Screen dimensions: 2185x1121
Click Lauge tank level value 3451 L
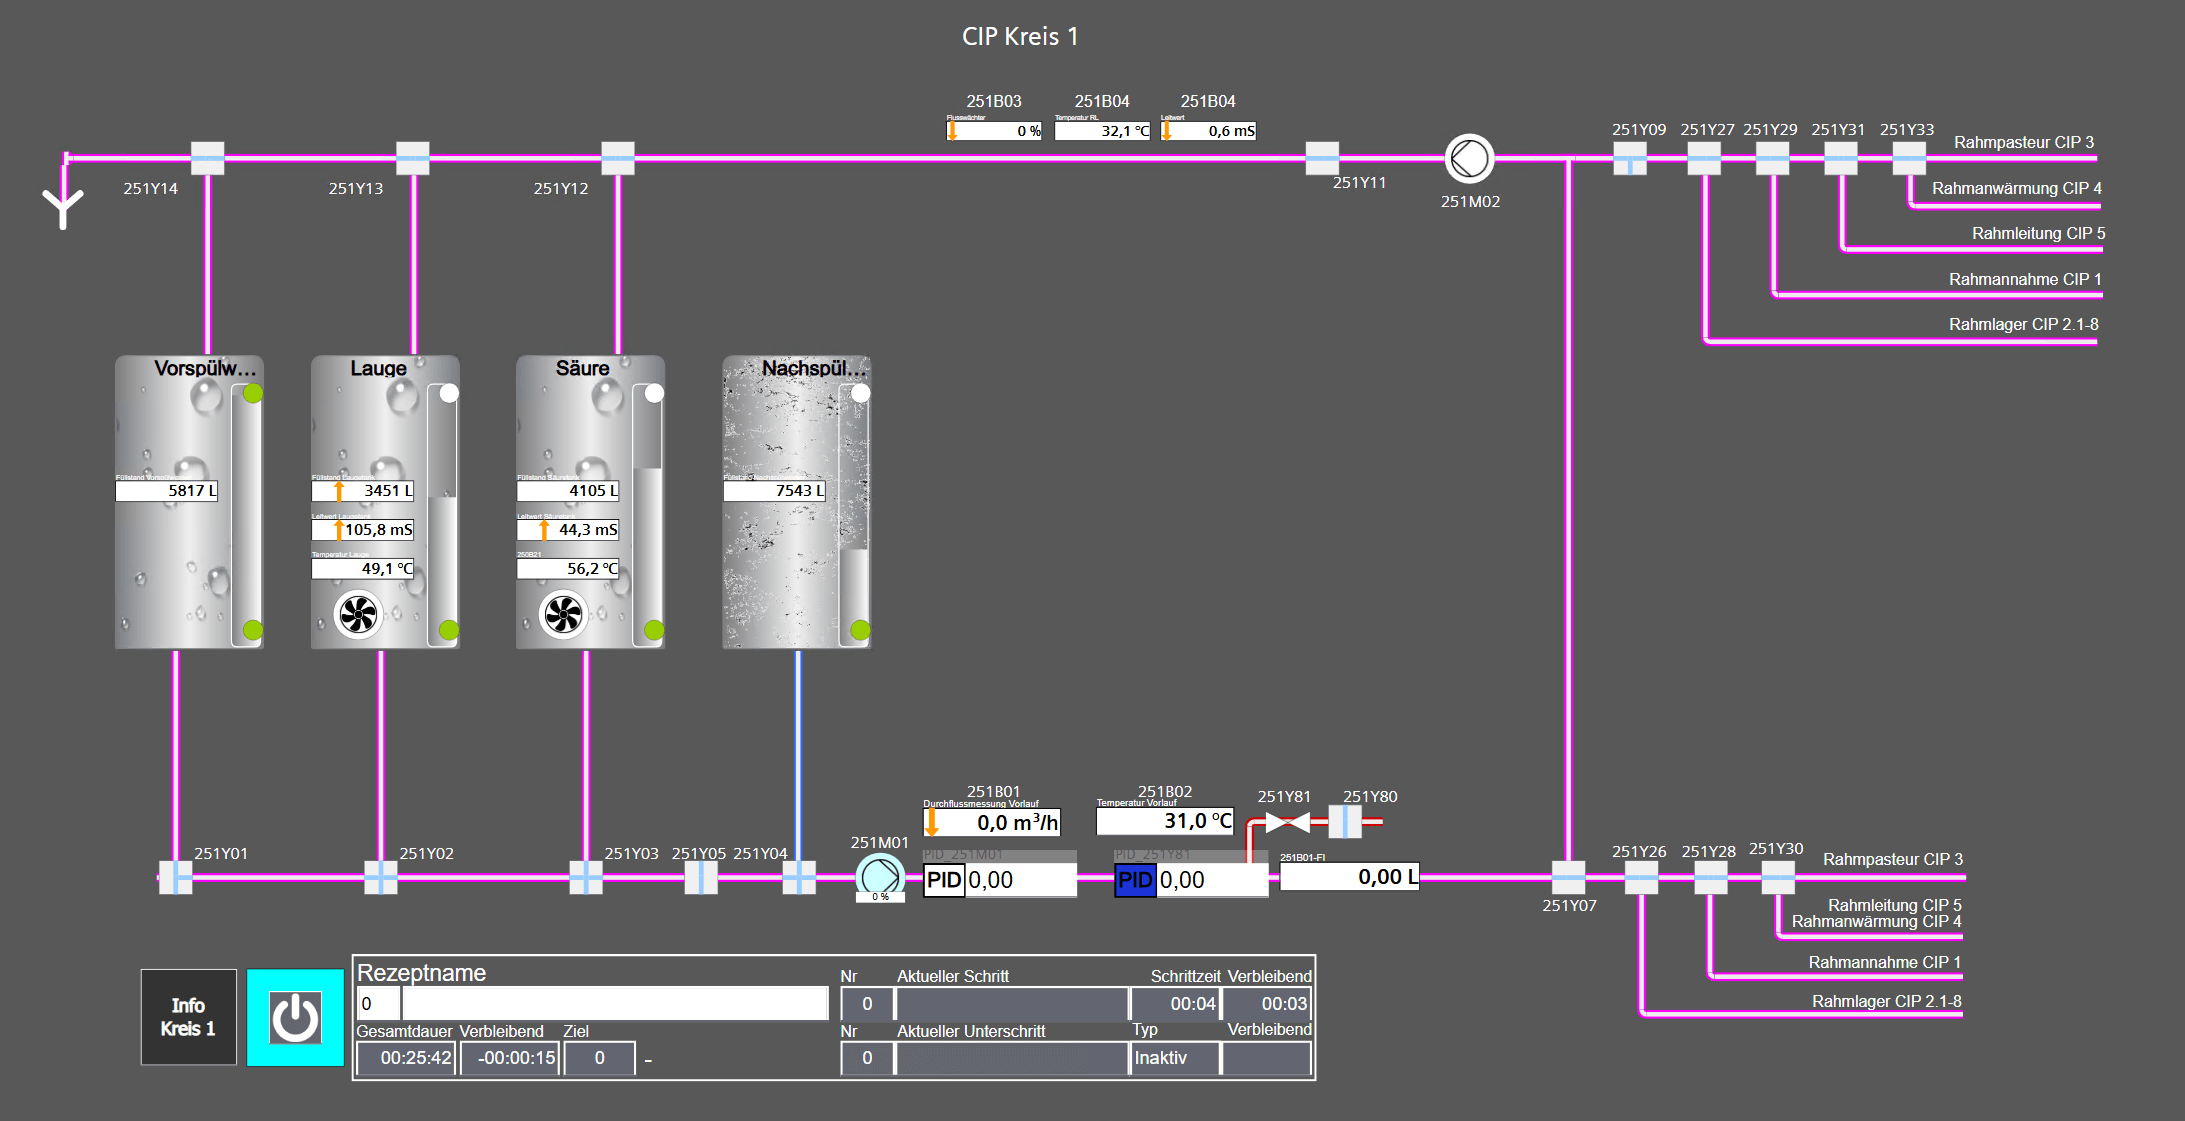(x=363, y=491)
